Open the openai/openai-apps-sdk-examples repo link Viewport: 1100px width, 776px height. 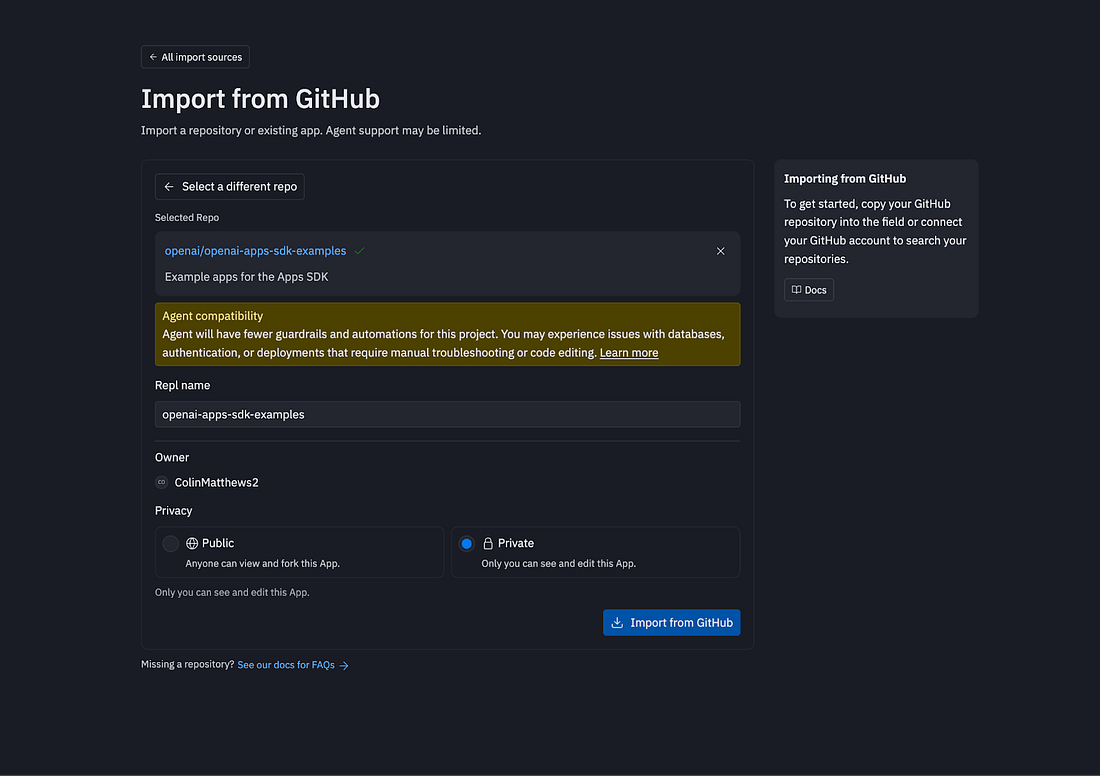[x=255, y=251]
